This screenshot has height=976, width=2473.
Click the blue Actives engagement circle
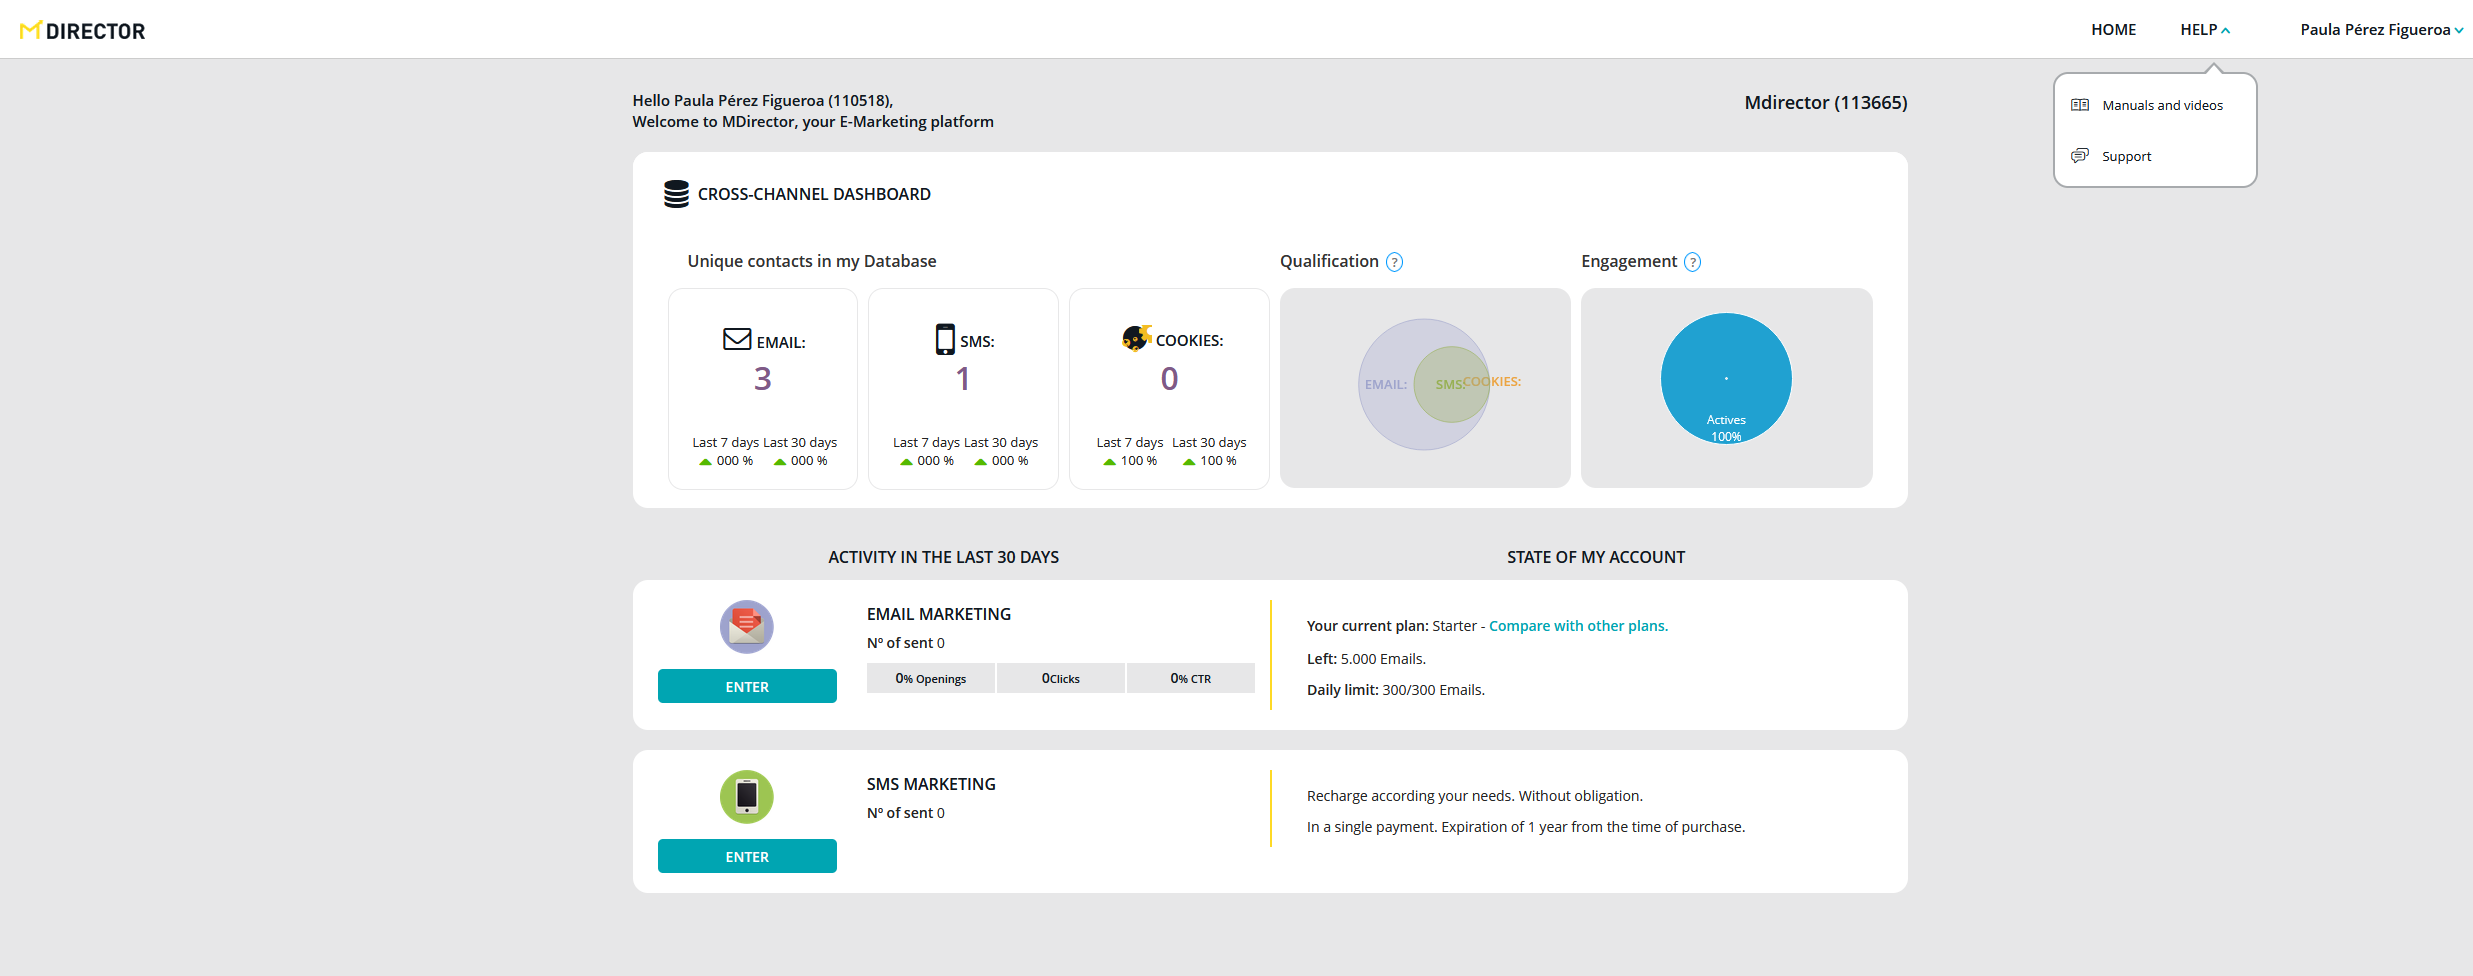1726,378
